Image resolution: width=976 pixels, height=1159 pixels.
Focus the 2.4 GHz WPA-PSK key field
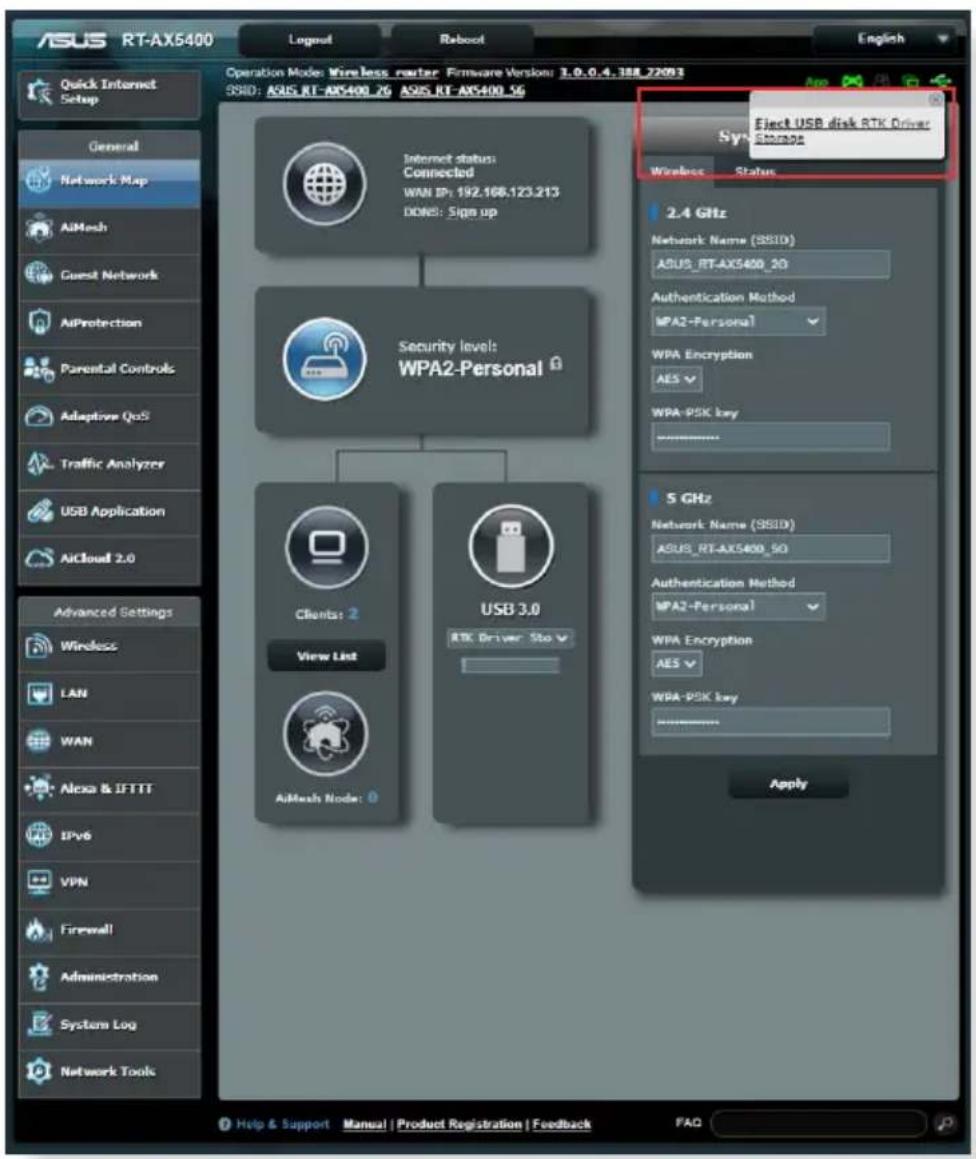[x=770, y=437]
